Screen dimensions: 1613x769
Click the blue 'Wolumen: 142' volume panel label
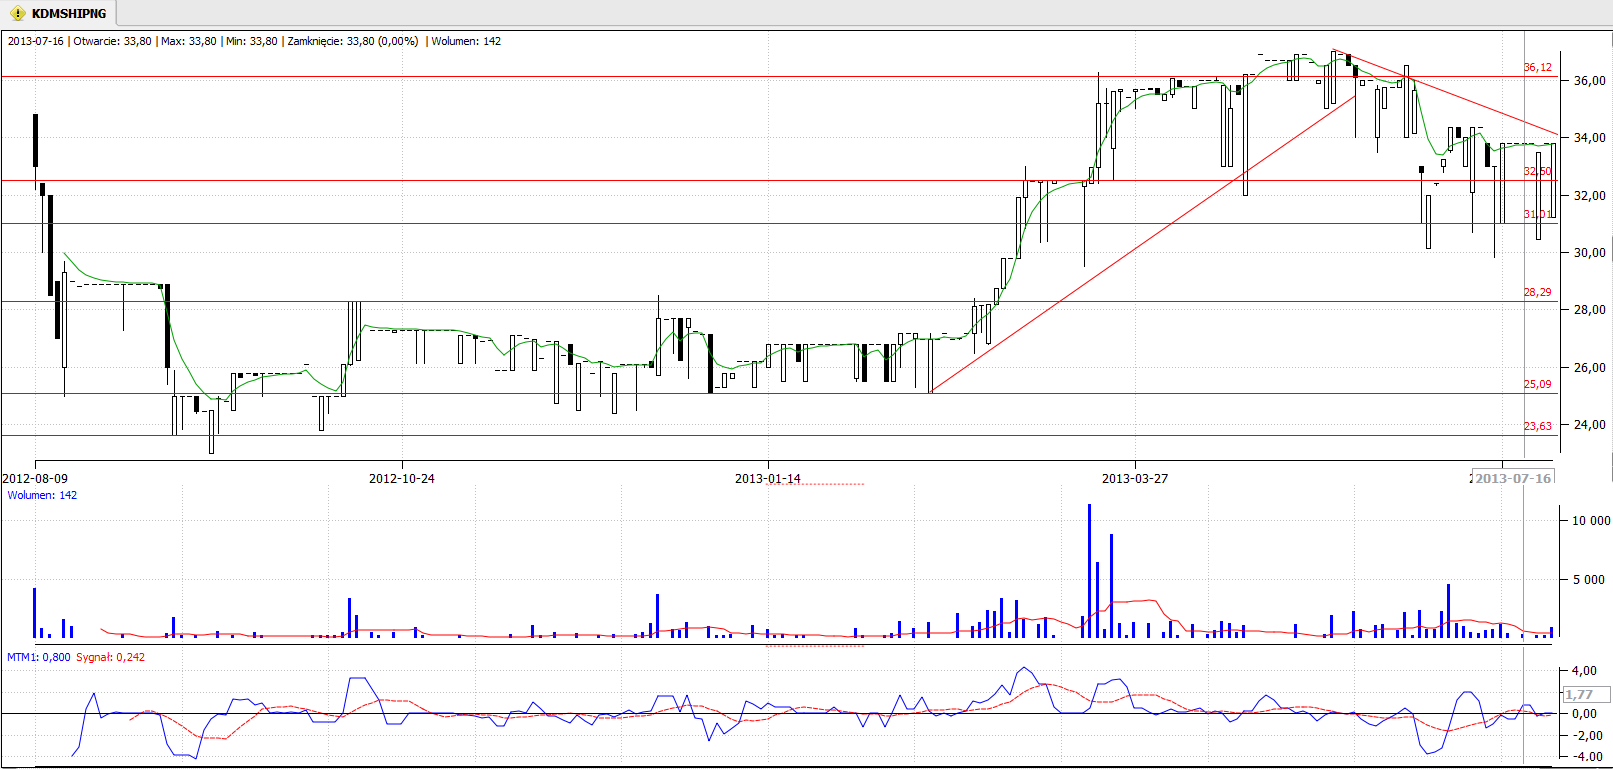(x=42, y=495)
